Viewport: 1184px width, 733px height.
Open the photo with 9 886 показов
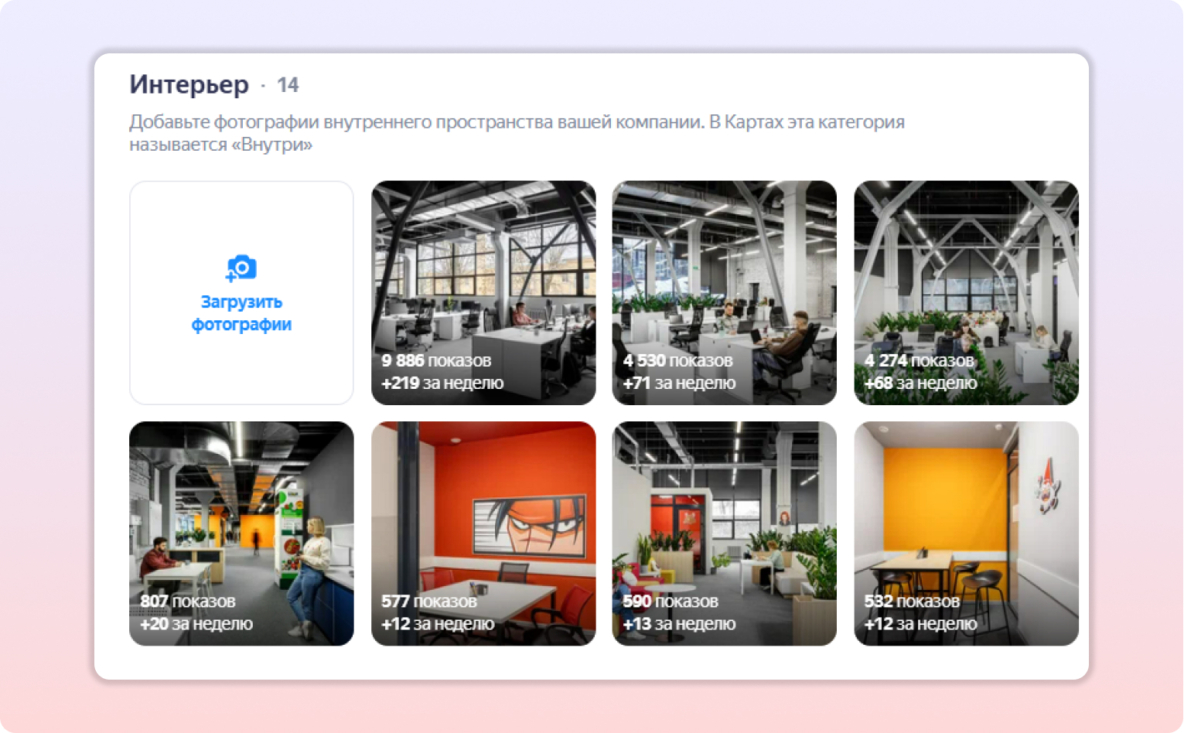click(x=483, y=293)
